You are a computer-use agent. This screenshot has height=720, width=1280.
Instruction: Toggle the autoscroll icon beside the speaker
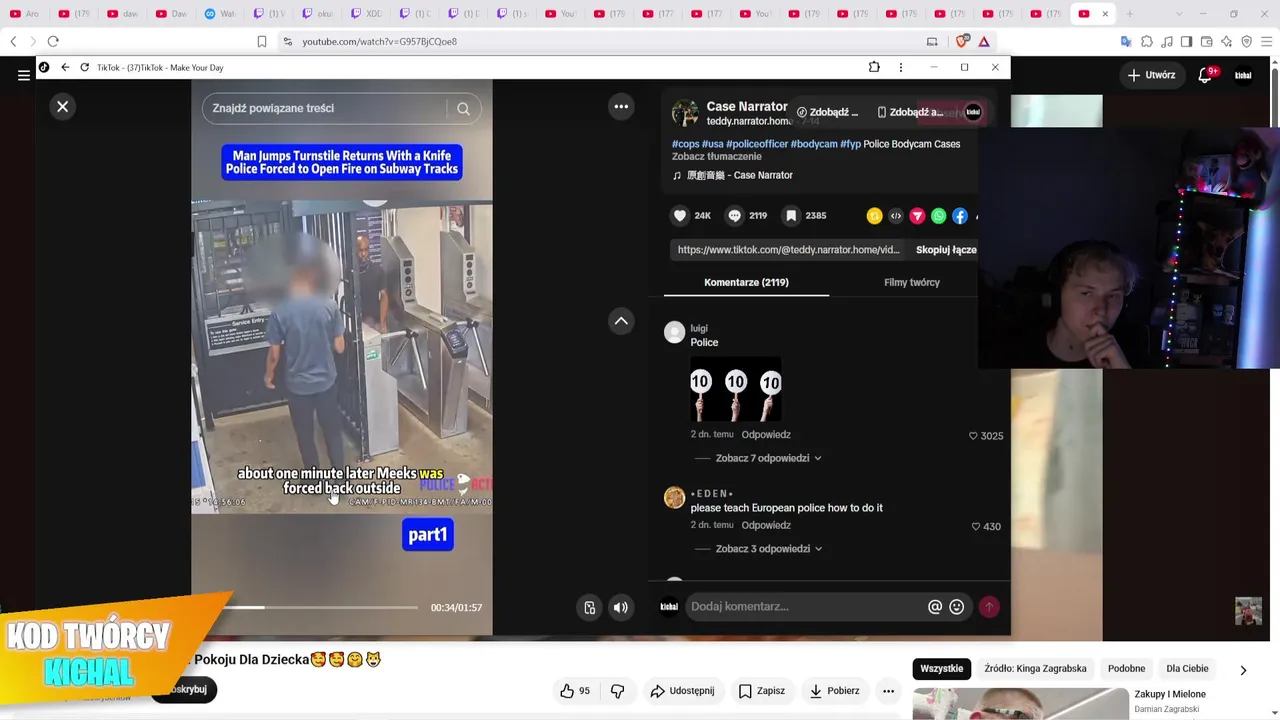click(x=590, y=607)
